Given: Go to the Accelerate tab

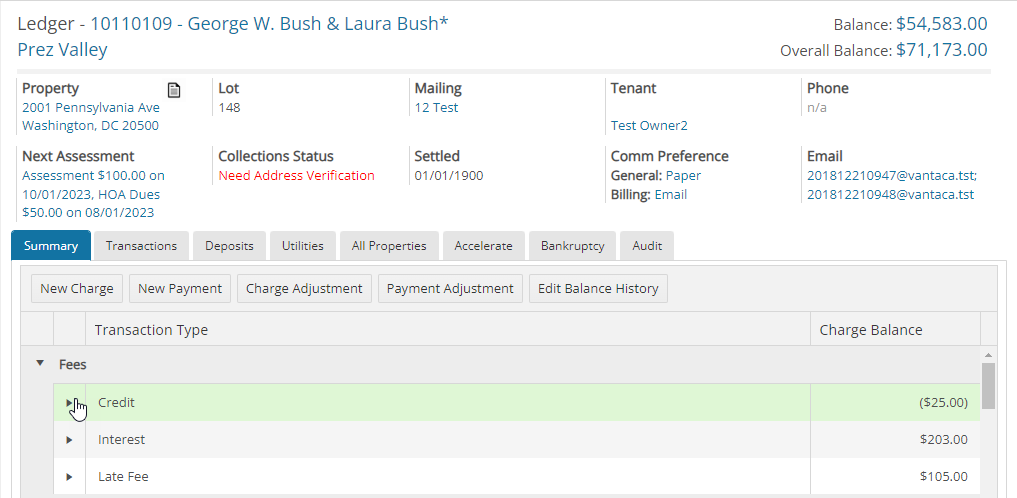Looking at the screenshot, I should pyautogui.click(x=483, y=246).
